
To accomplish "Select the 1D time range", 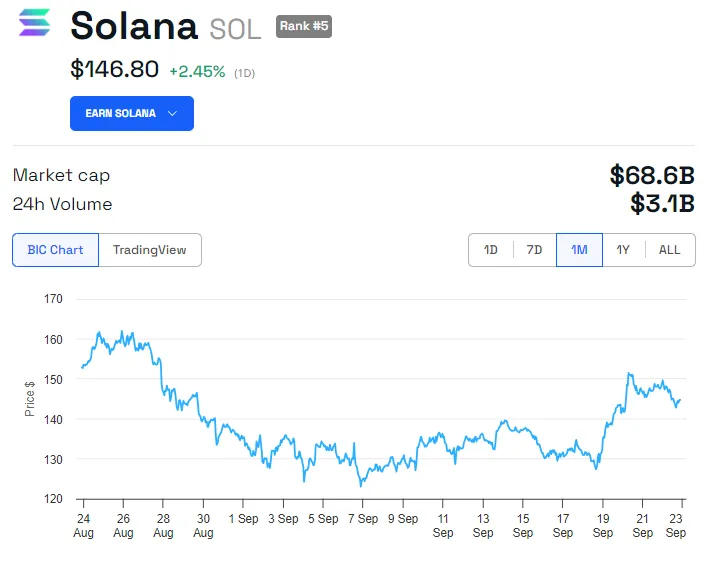I will point(491,250).
